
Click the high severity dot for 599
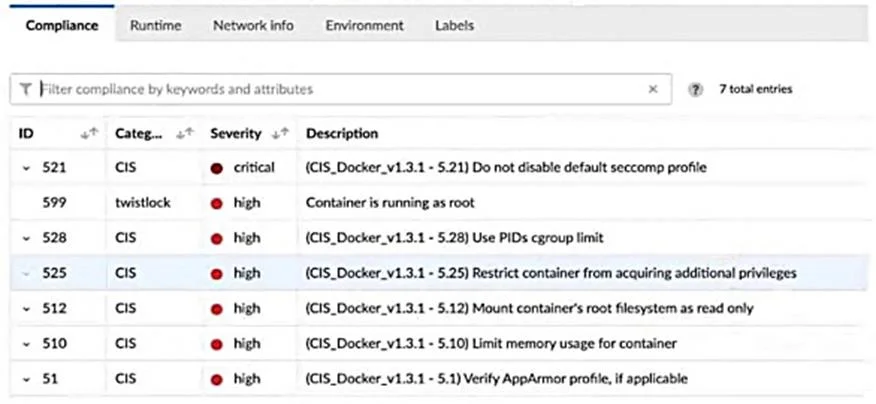click(217, 203)
